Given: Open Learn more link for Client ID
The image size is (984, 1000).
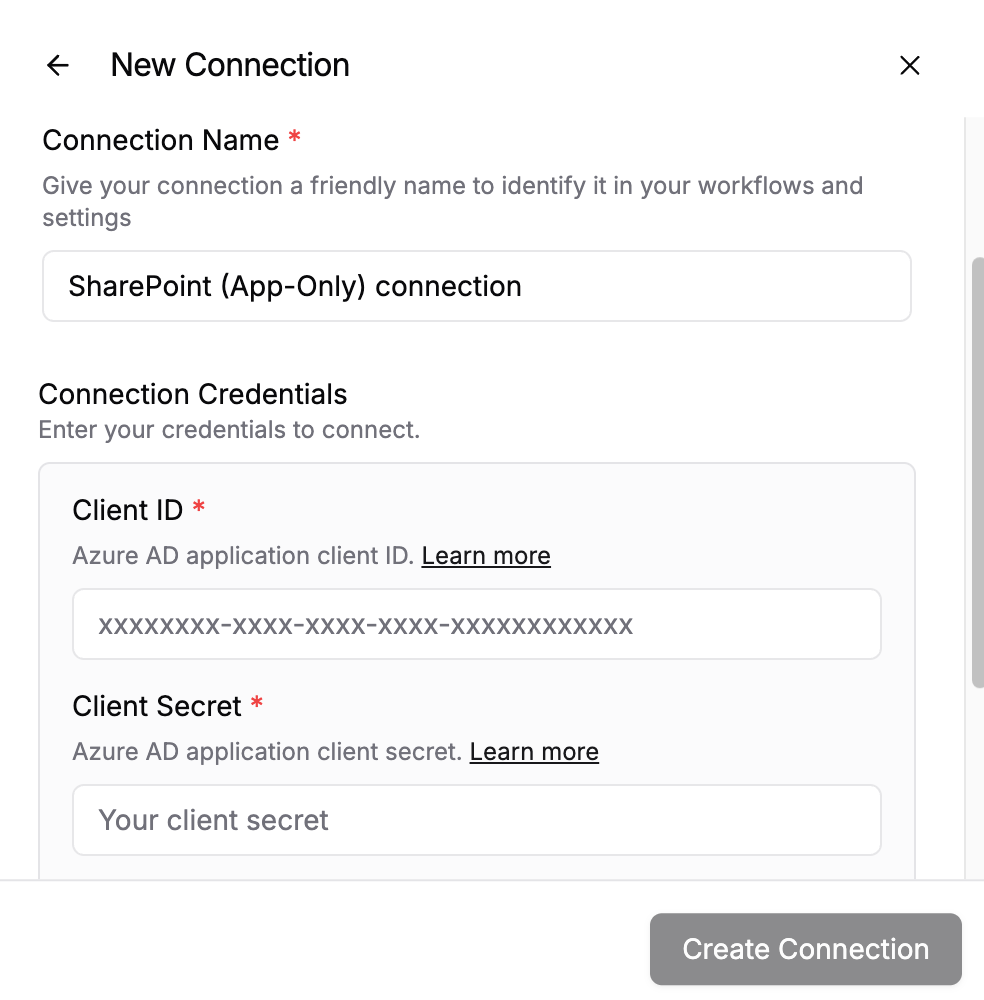Looking at the screenshot, I should tap(486, 556).
